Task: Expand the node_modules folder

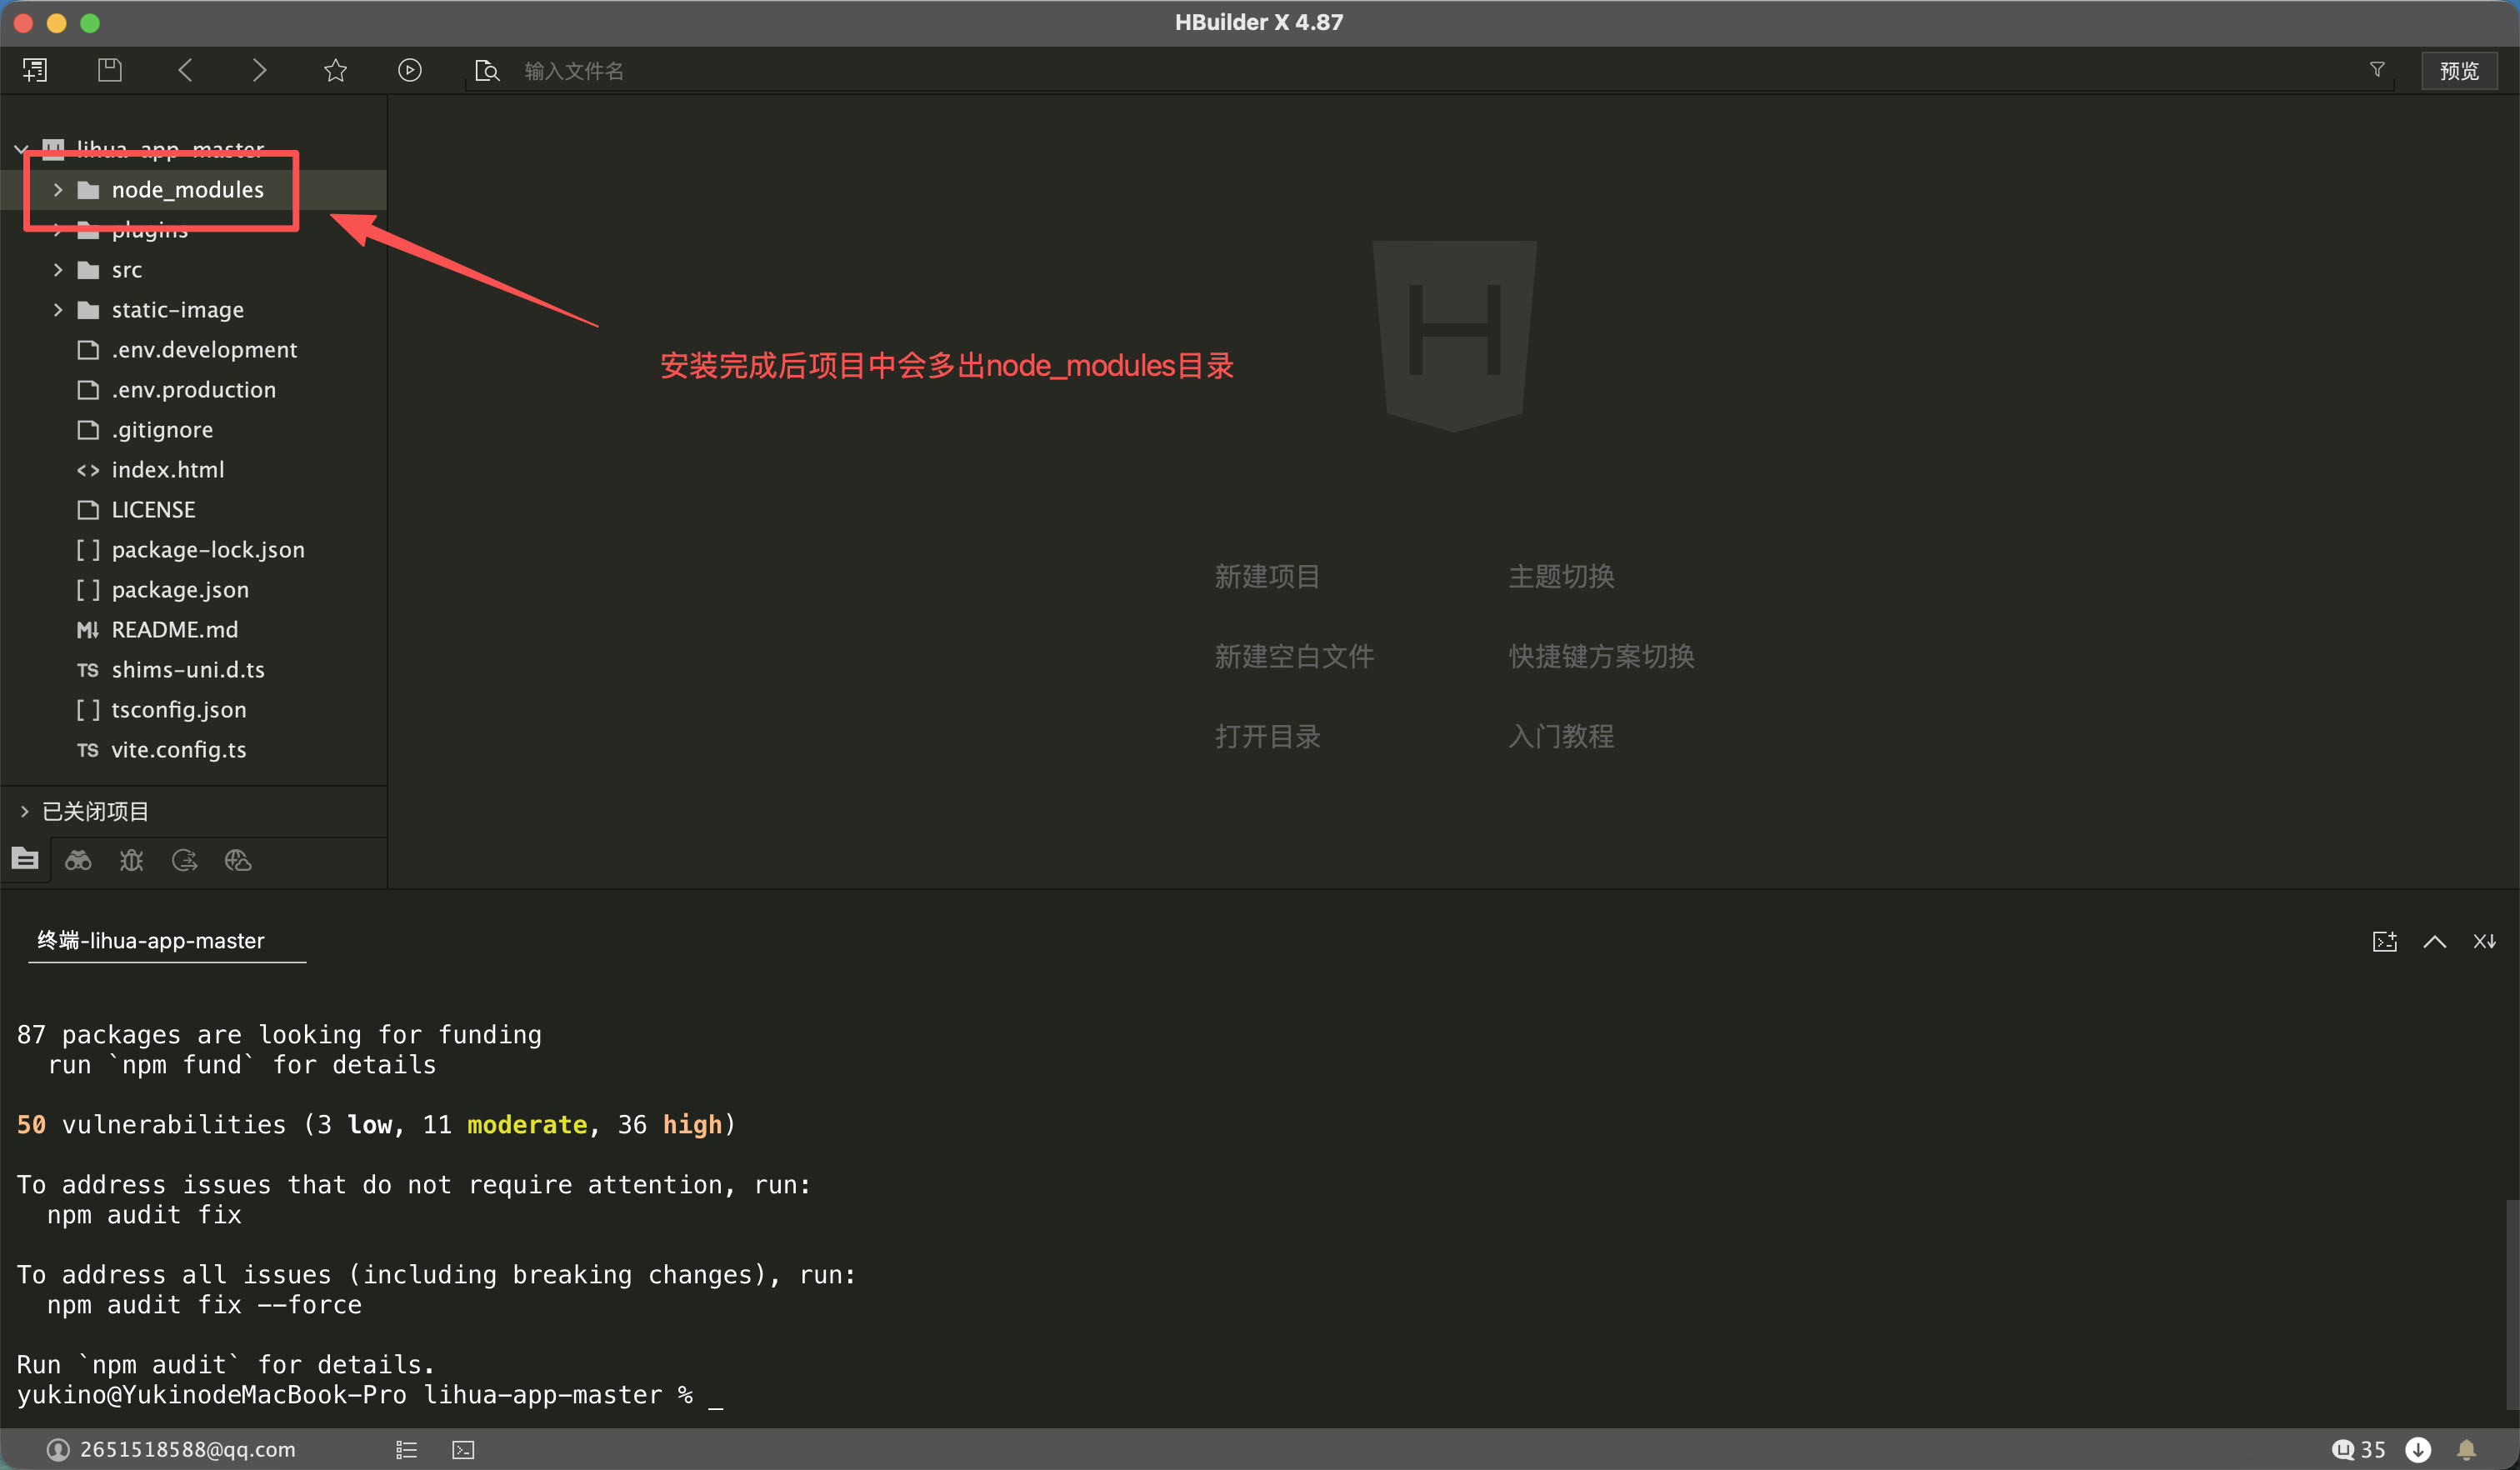Action: [58, 190]
